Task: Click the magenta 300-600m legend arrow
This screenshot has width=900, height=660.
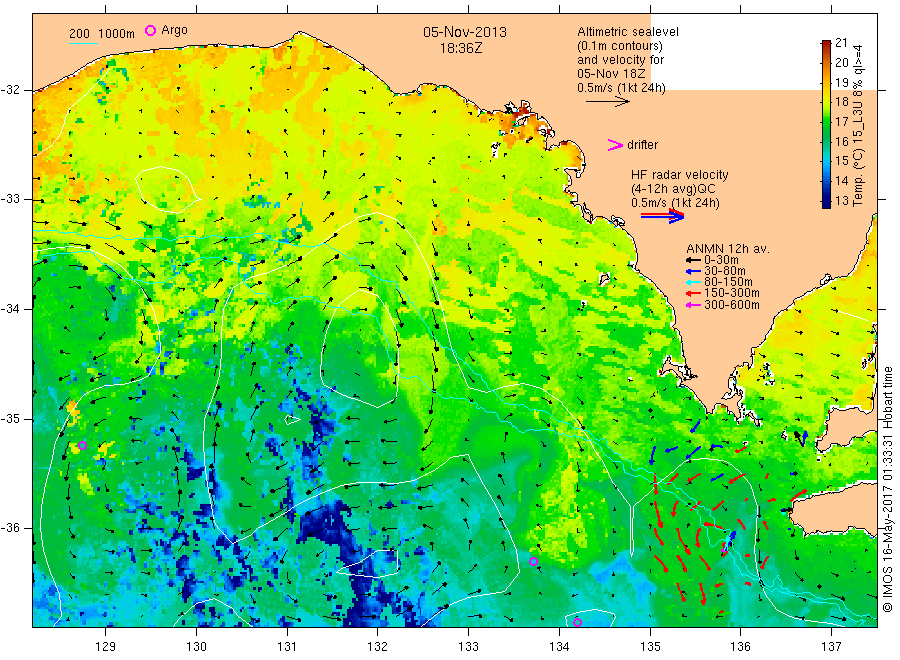Action: [x=693, y=305]
